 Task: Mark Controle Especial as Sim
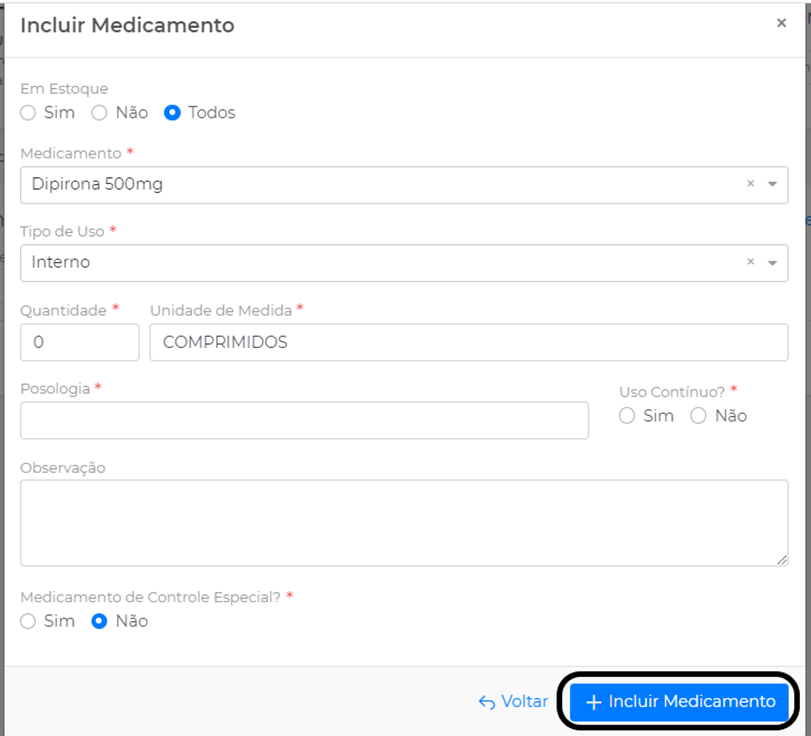29,621
